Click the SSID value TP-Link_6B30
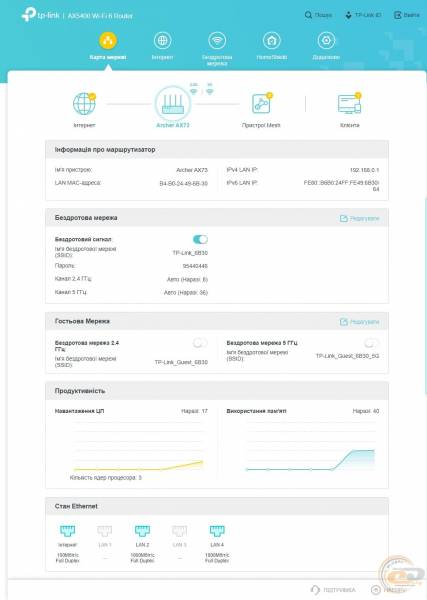This screenshot has width=427, height=600. point(190,253)
